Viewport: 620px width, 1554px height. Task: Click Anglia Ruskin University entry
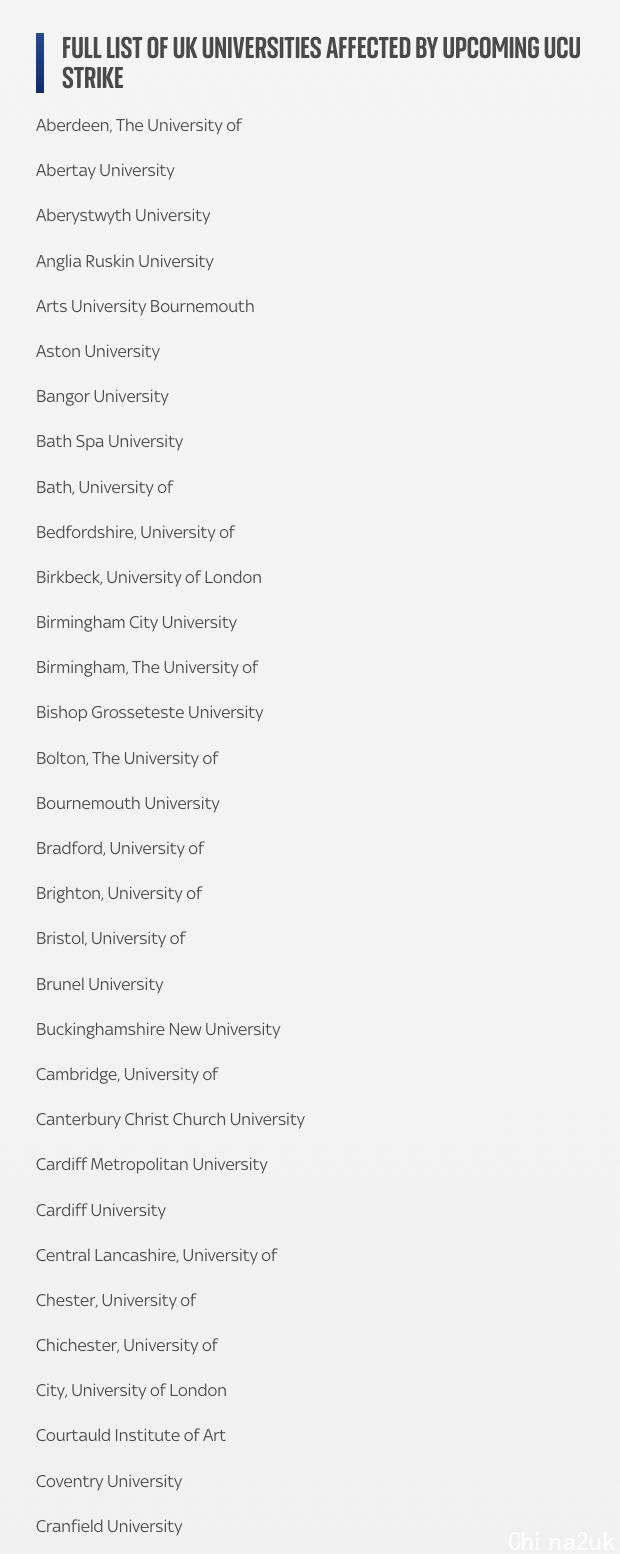(125, 261)
